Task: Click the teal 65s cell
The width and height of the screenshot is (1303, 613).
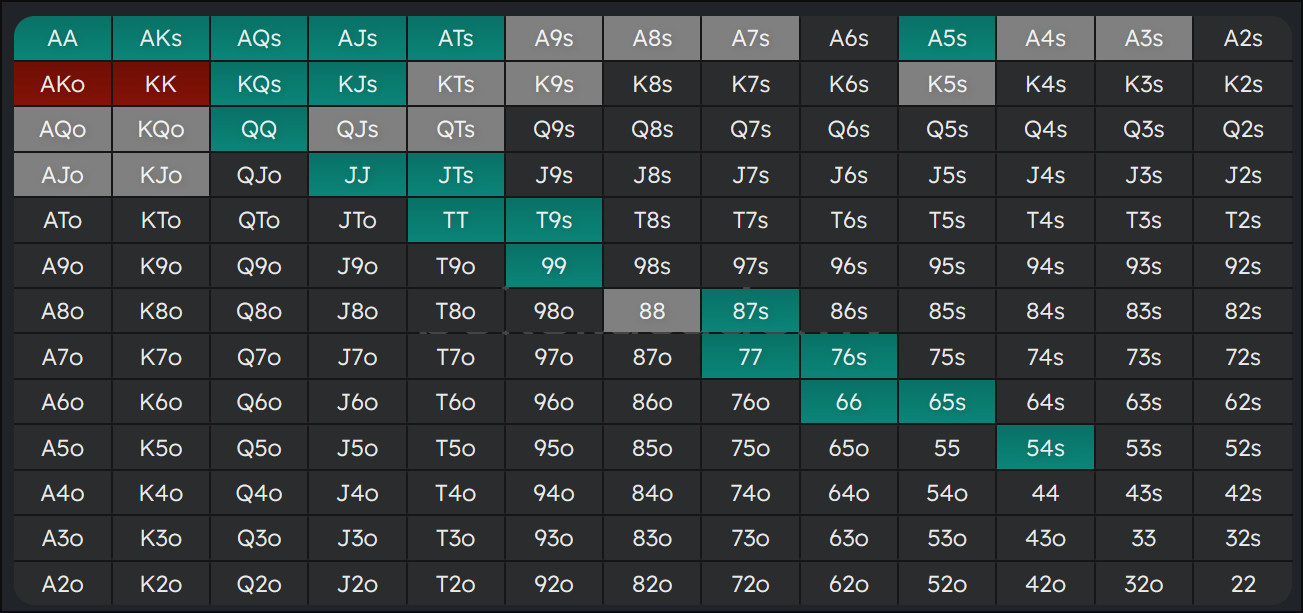Action: point(947,403)
